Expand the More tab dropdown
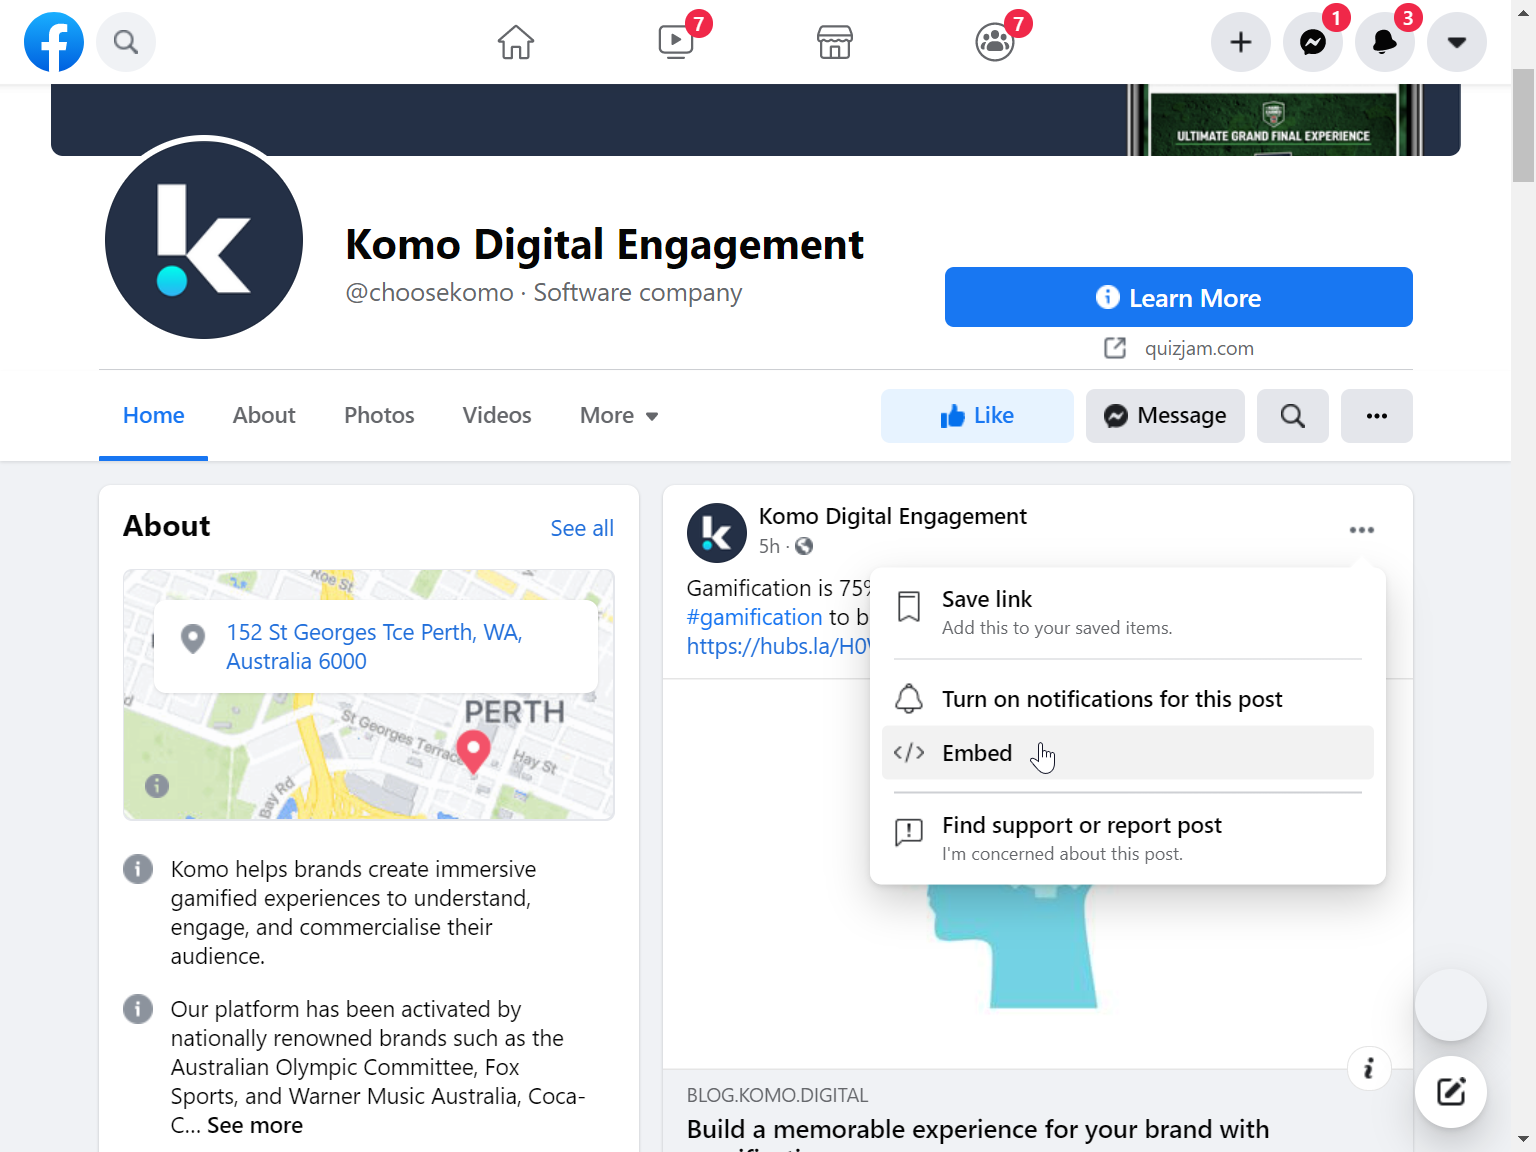Image resolution: width=1536 pixels, height=1152 pixels. pos(619,416)
